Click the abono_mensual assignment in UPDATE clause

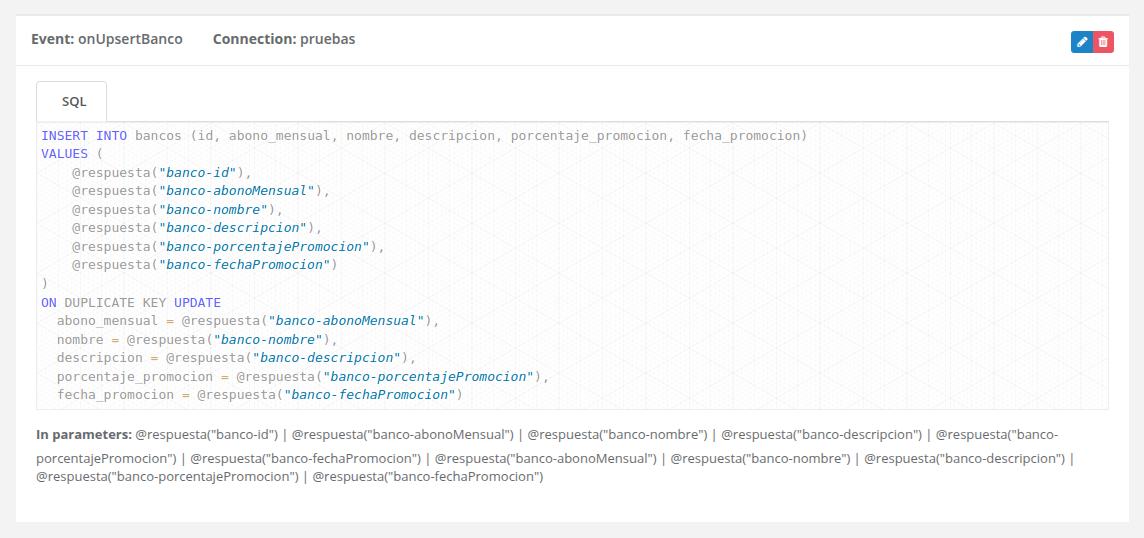point(249,320)
